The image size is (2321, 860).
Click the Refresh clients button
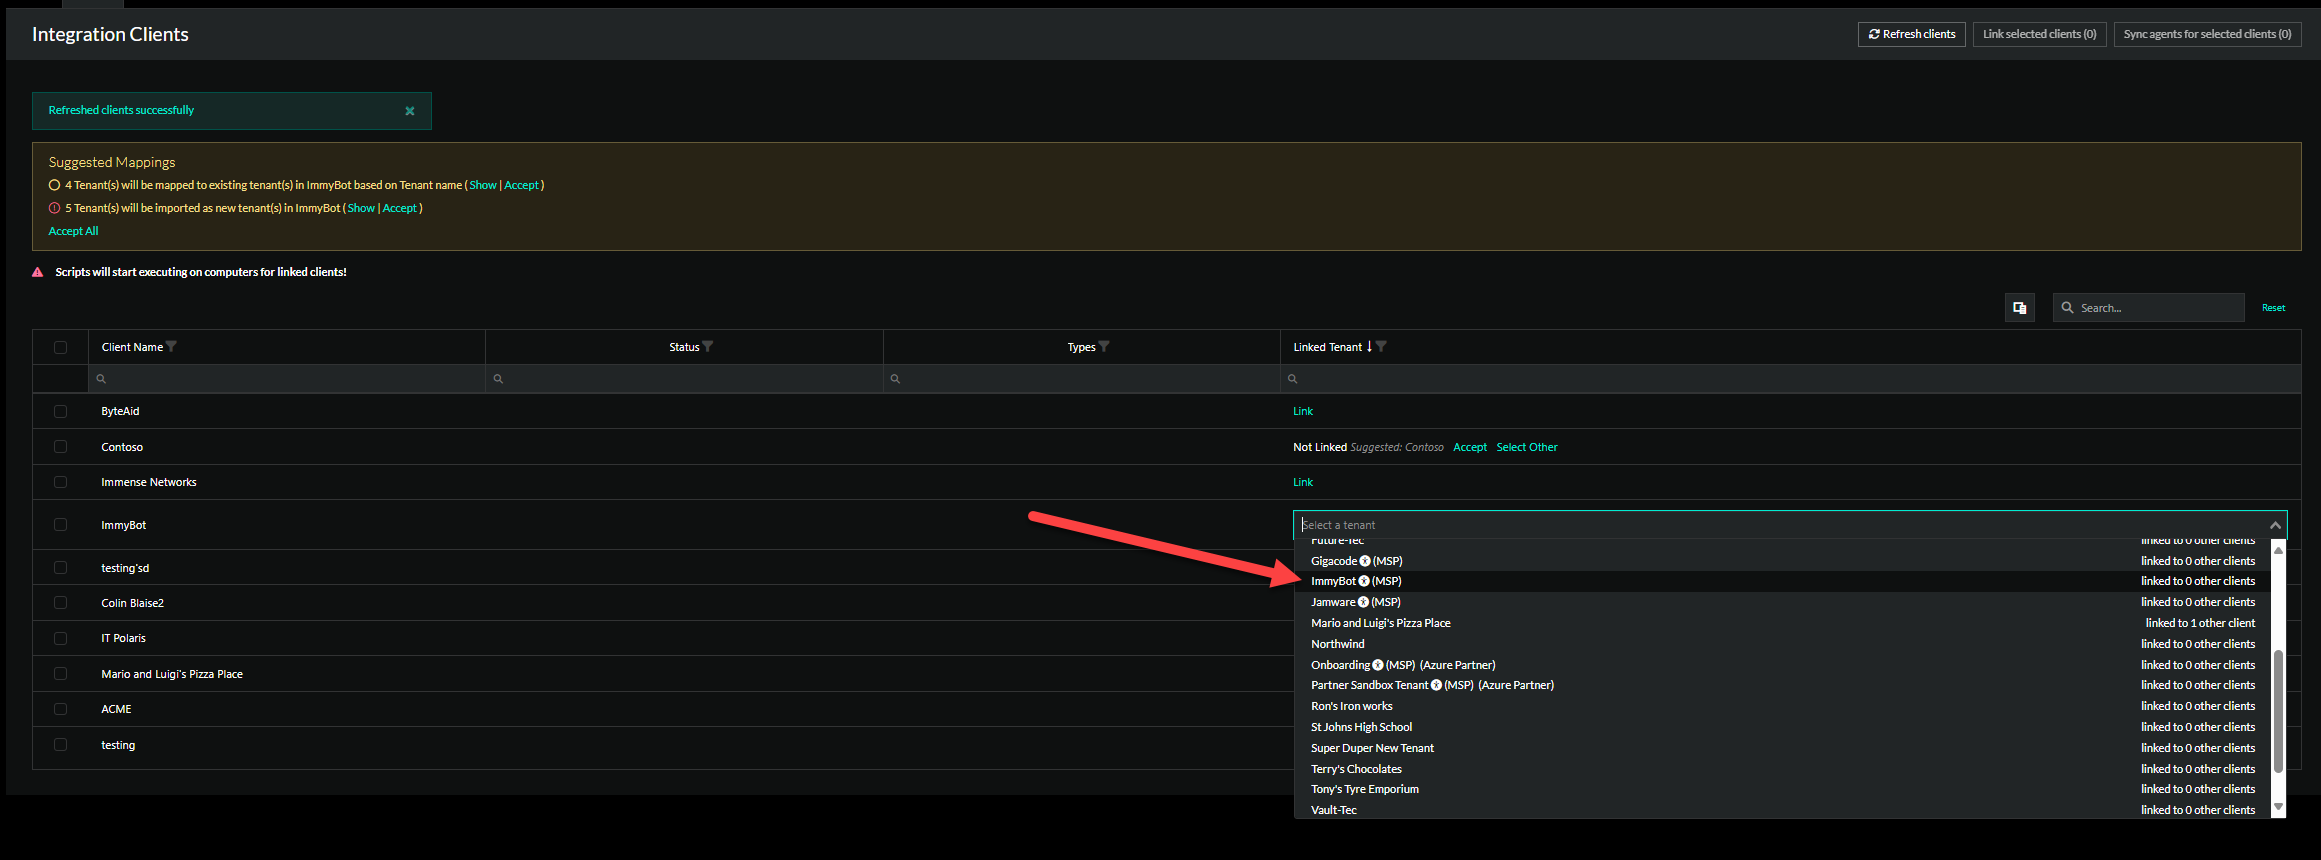[1911, 34]
